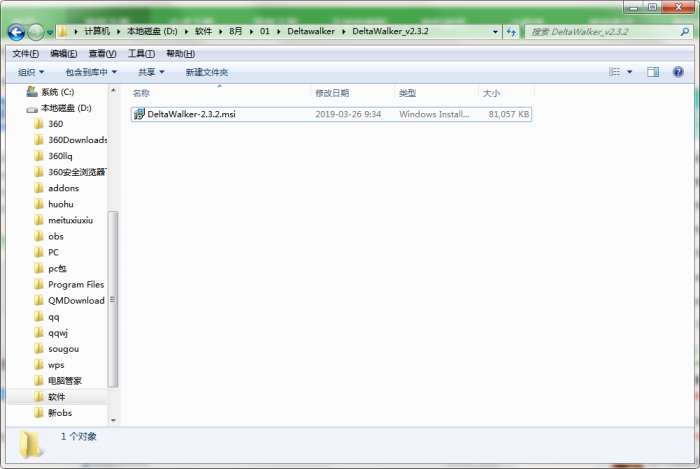
Task: Open the 文件(F) menu
Action: click(x=25, y=54)
